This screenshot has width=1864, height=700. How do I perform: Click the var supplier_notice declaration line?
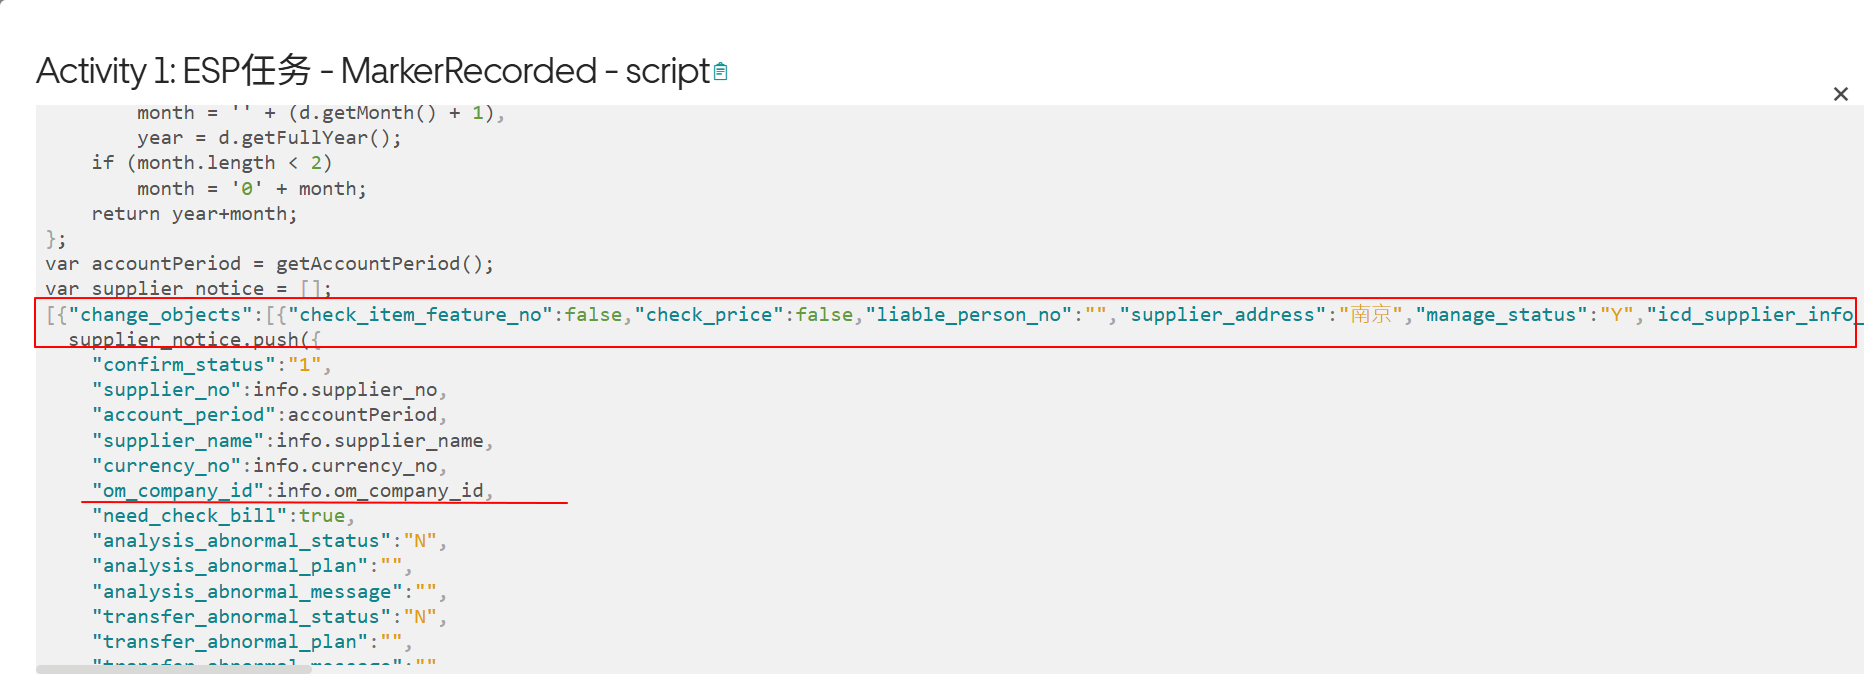(x=189, y=288)
